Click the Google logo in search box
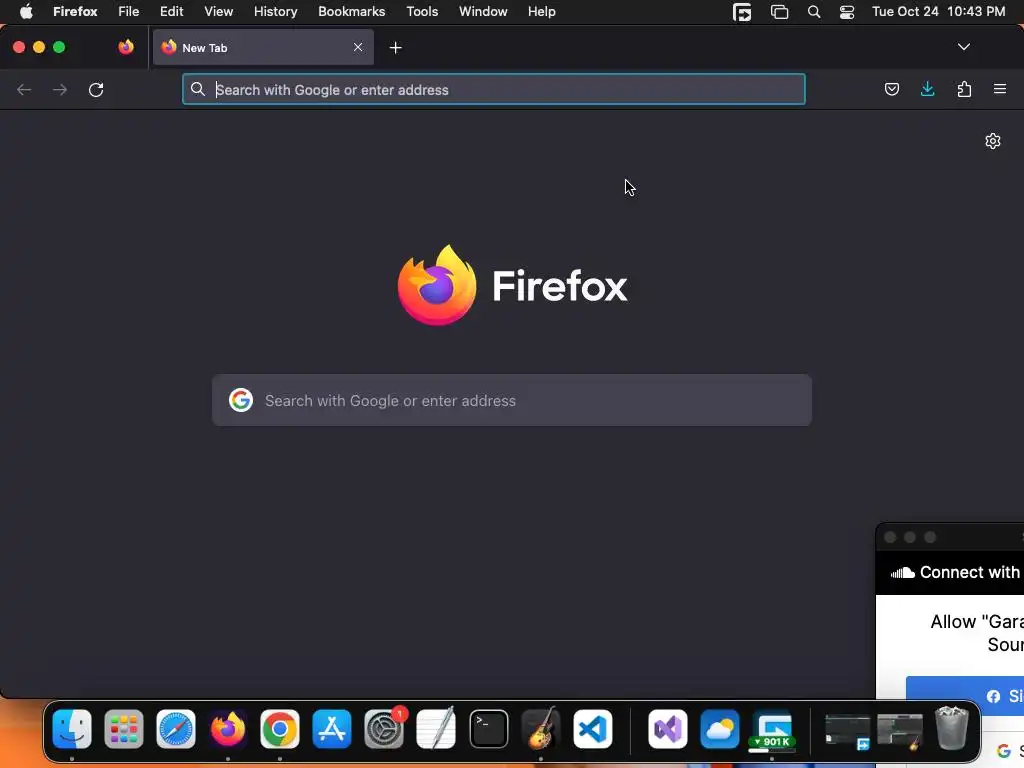 pyautogui.click(x=241, y=400)
